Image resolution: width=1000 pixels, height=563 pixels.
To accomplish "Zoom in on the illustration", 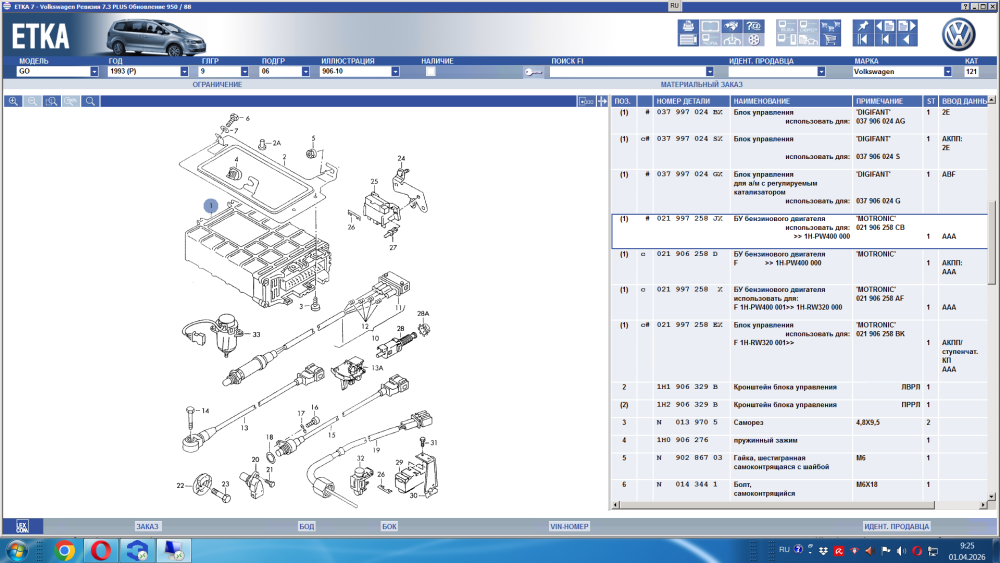I will click(13, 101).
